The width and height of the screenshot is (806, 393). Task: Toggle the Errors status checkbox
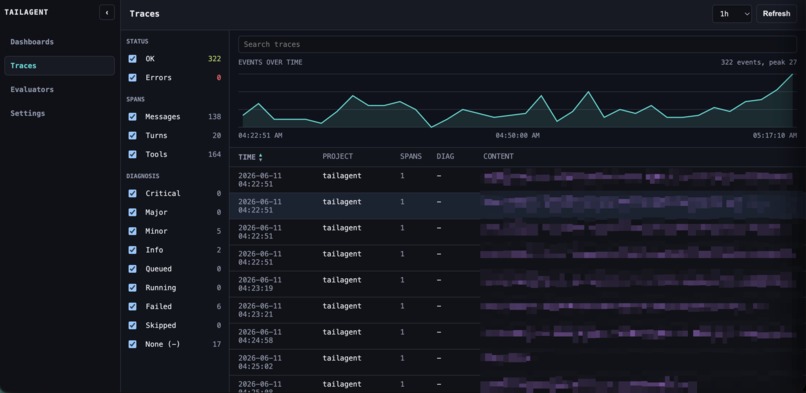[133, 78]
